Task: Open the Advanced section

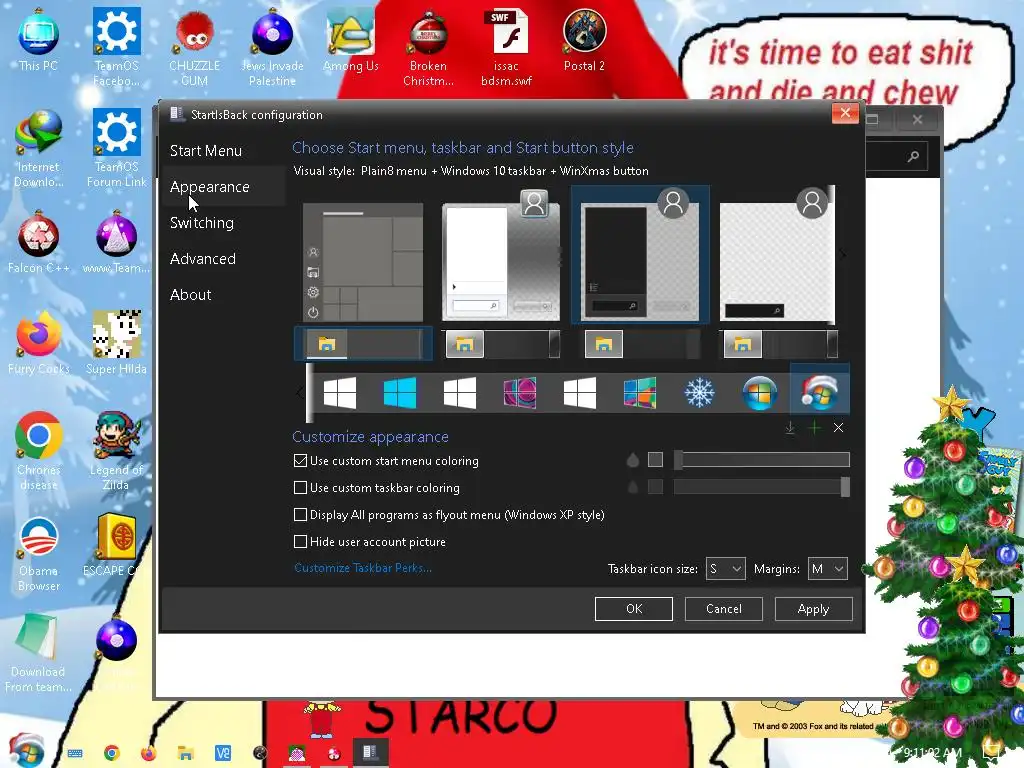Action: coord(202,259)
